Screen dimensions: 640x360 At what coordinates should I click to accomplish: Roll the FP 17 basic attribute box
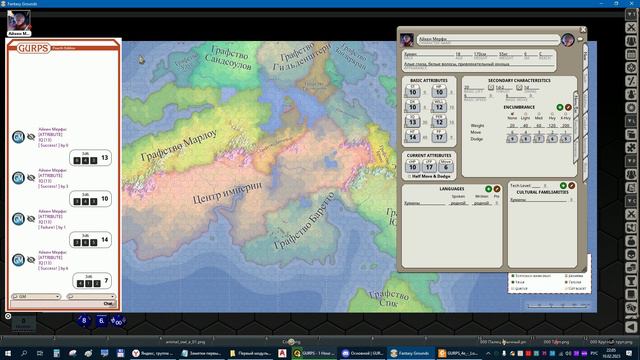[439, 136]
